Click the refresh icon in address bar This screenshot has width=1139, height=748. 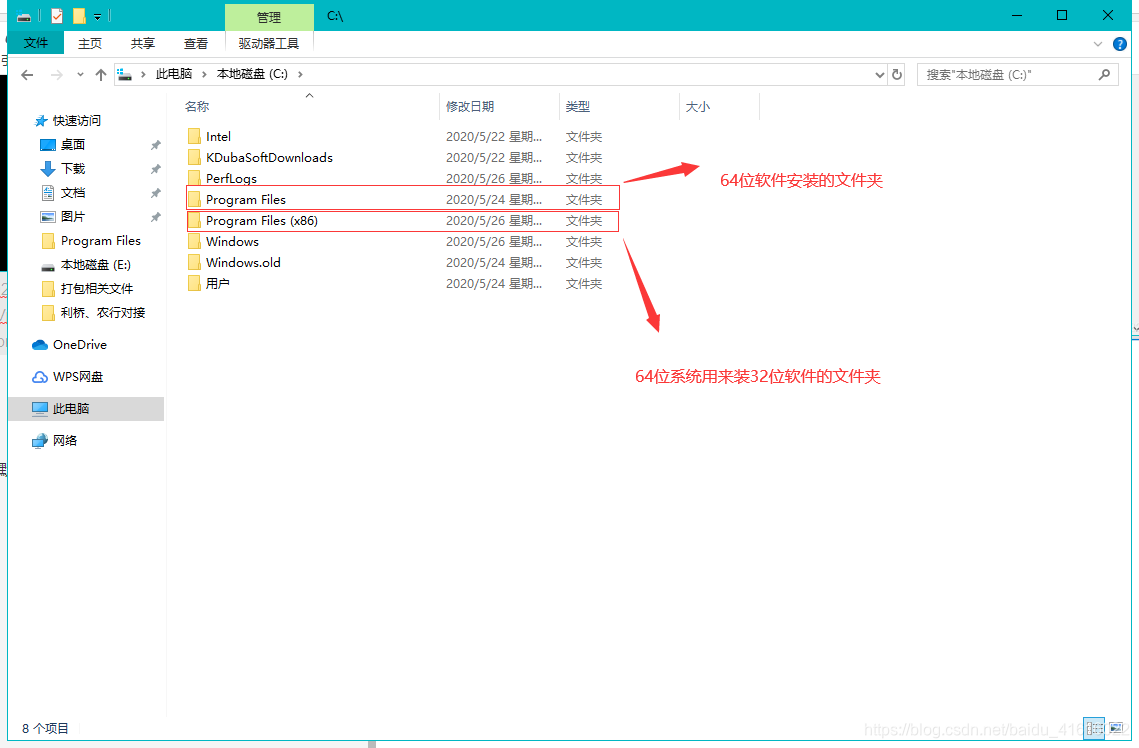point(897,73)
